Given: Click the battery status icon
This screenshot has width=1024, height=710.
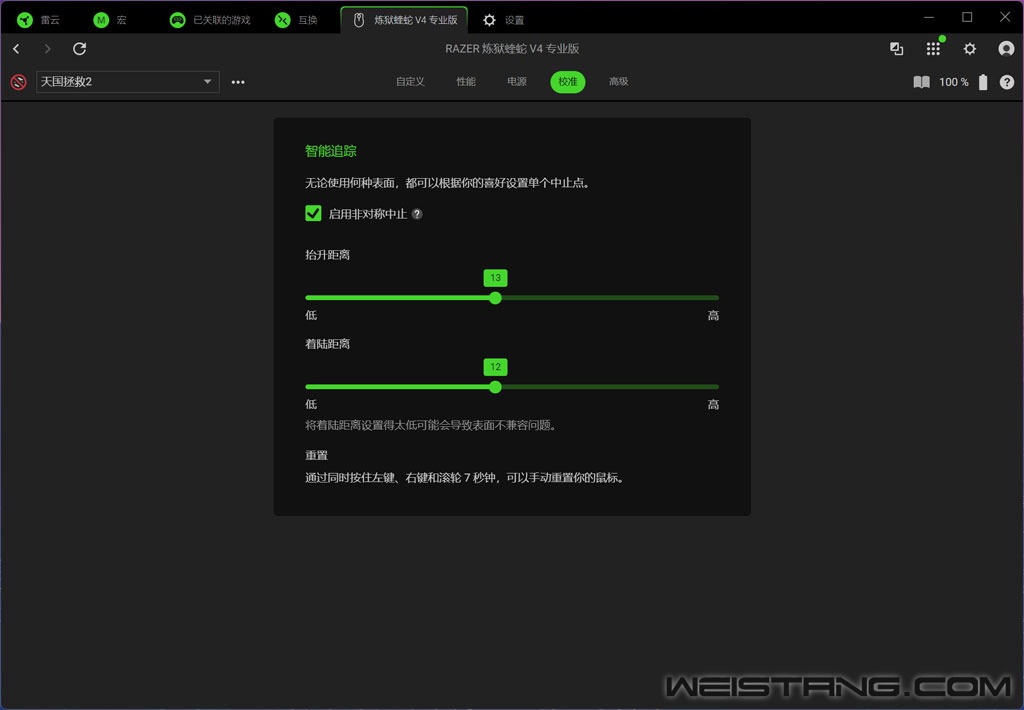Looking at the screenshot, I should (x=983, y=82).
